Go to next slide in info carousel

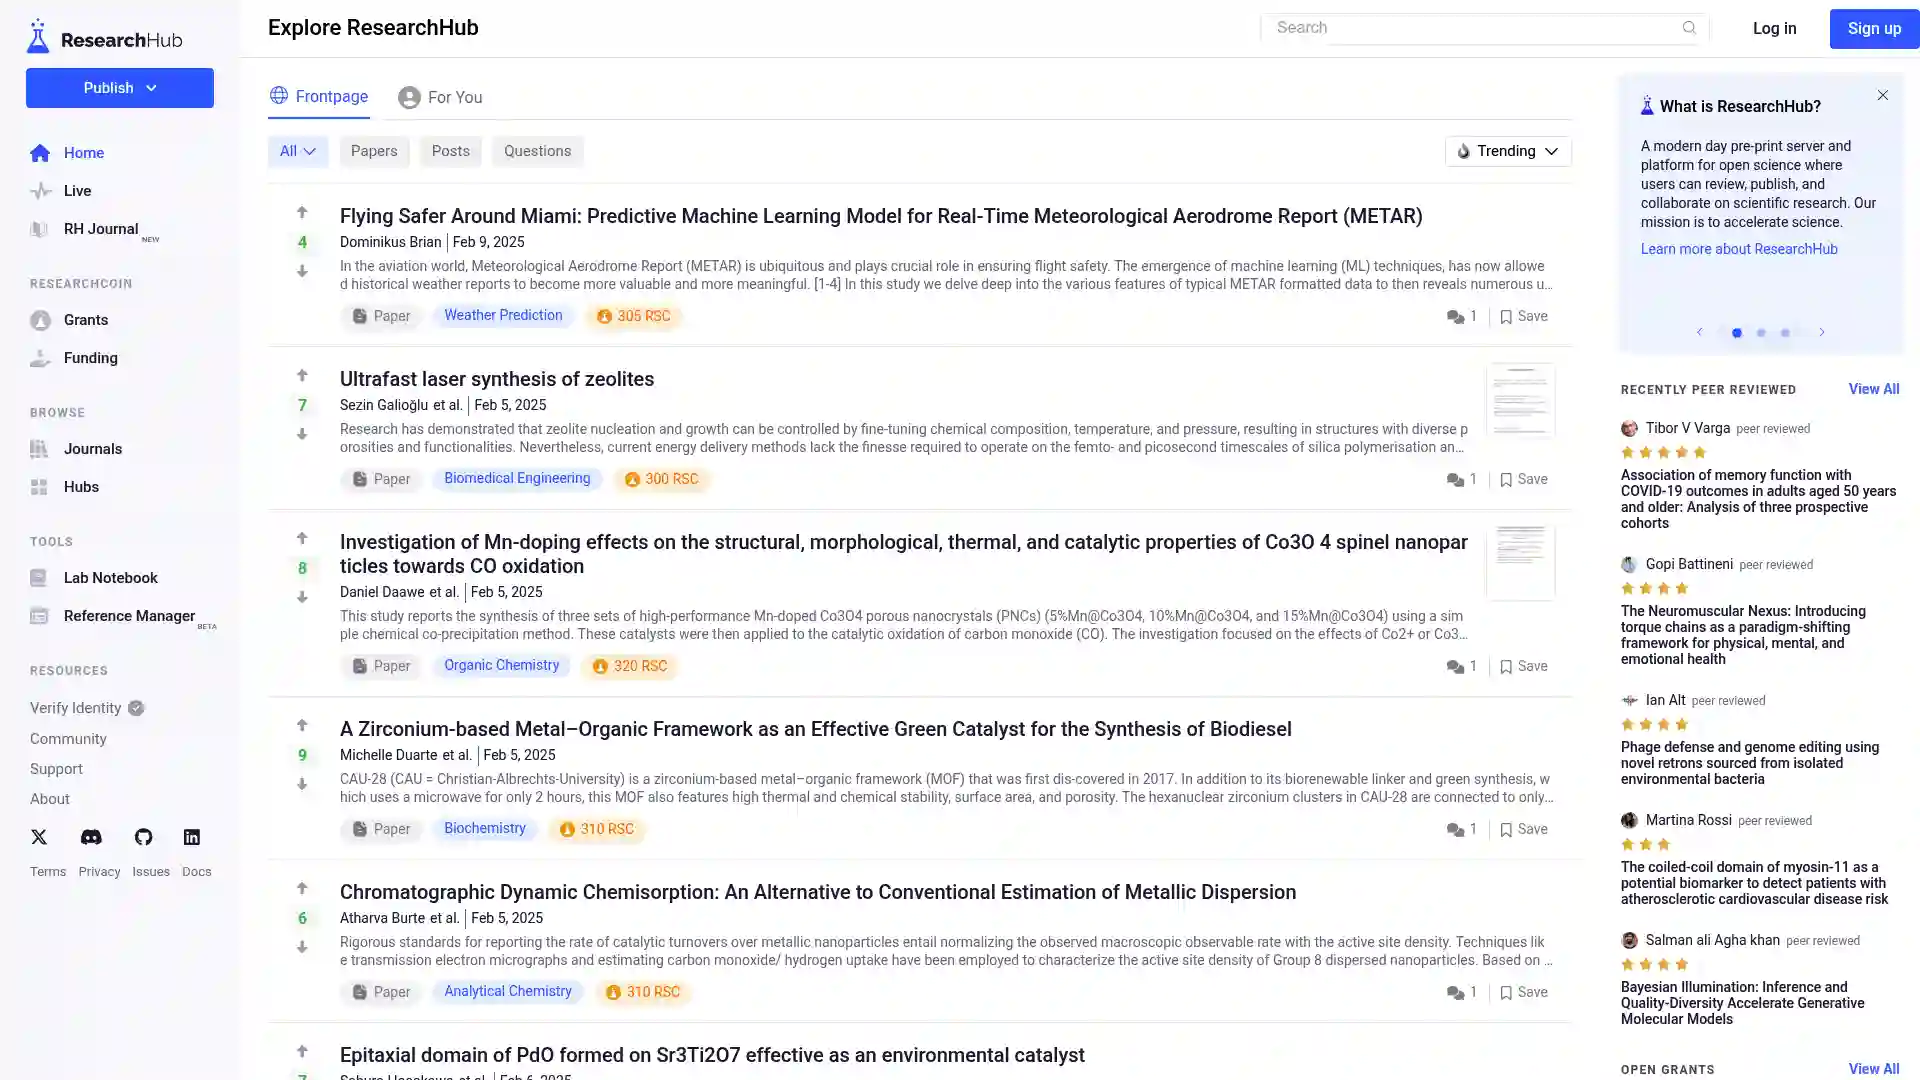tap(1821, 332)
